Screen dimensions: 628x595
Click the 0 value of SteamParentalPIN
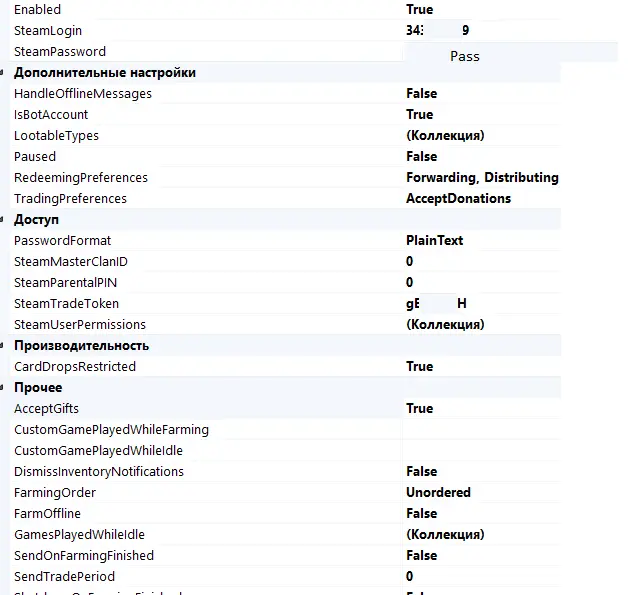coord(409,283)
